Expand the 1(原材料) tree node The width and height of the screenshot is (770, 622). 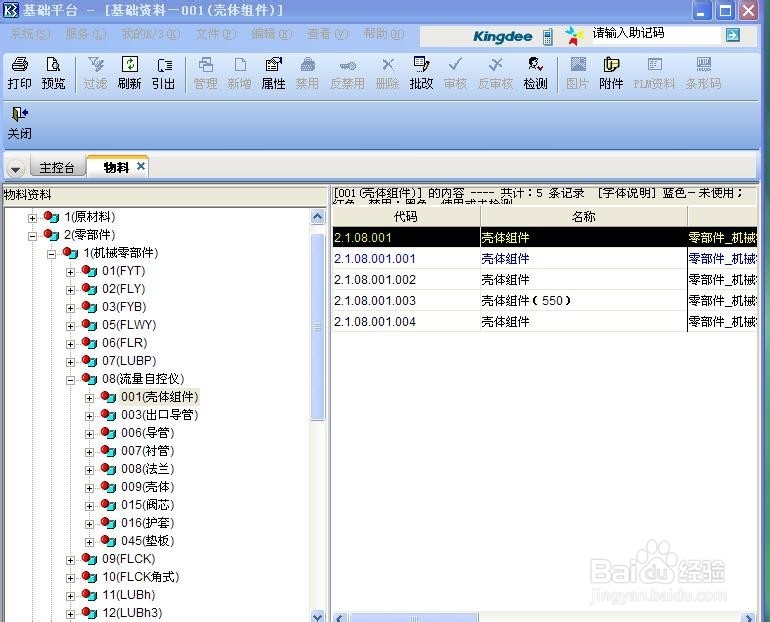coord(32,218)
